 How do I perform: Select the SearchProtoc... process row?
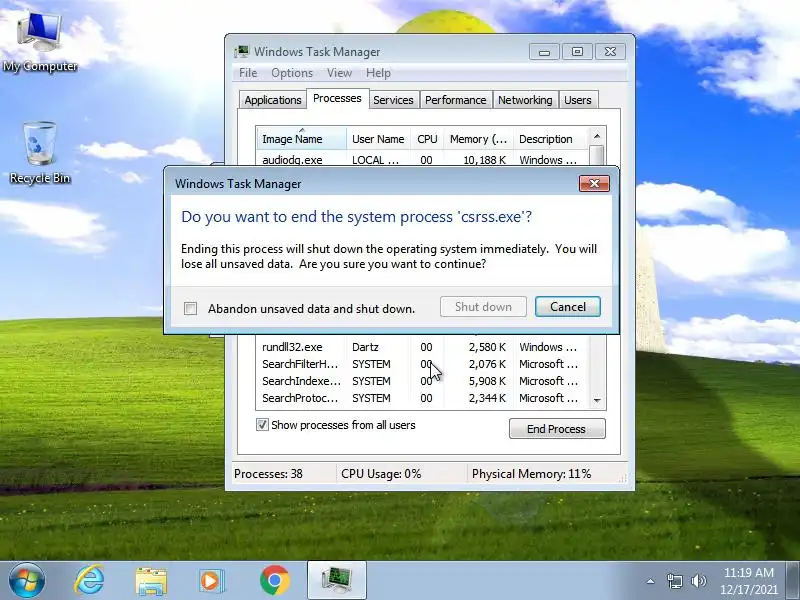422,398
